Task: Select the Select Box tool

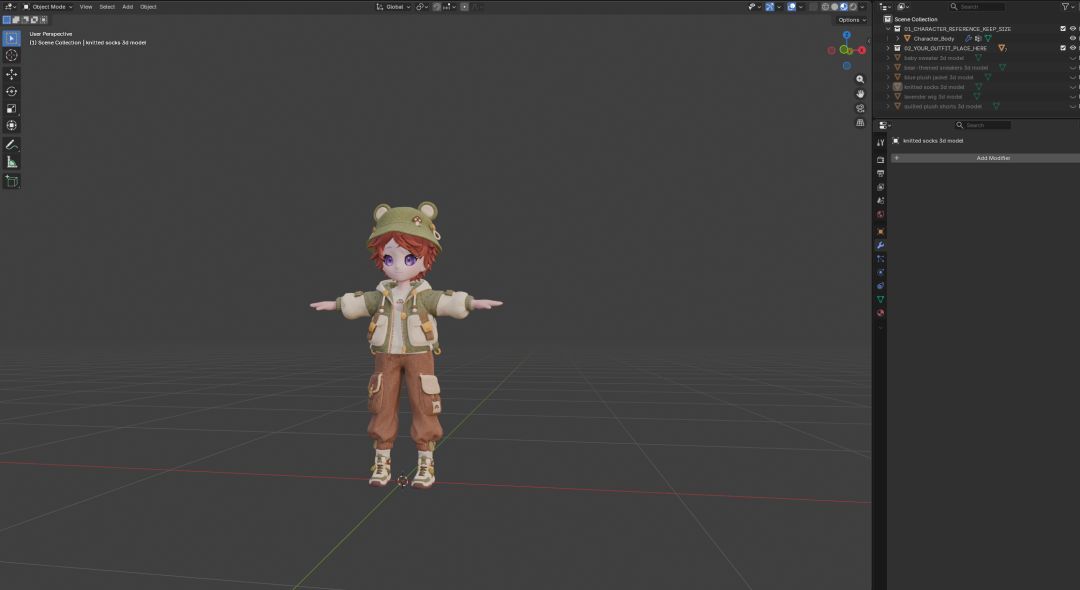Action: click(12, 39)
